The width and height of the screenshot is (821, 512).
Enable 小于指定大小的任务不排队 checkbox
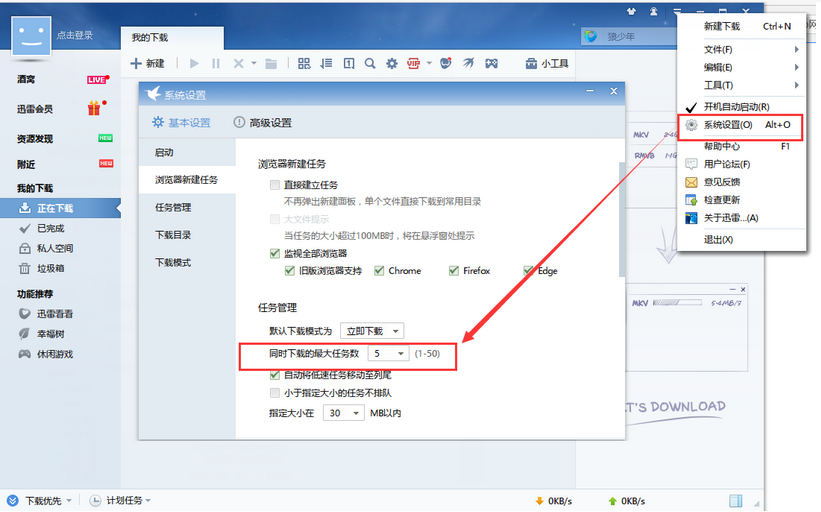(275, 393)
